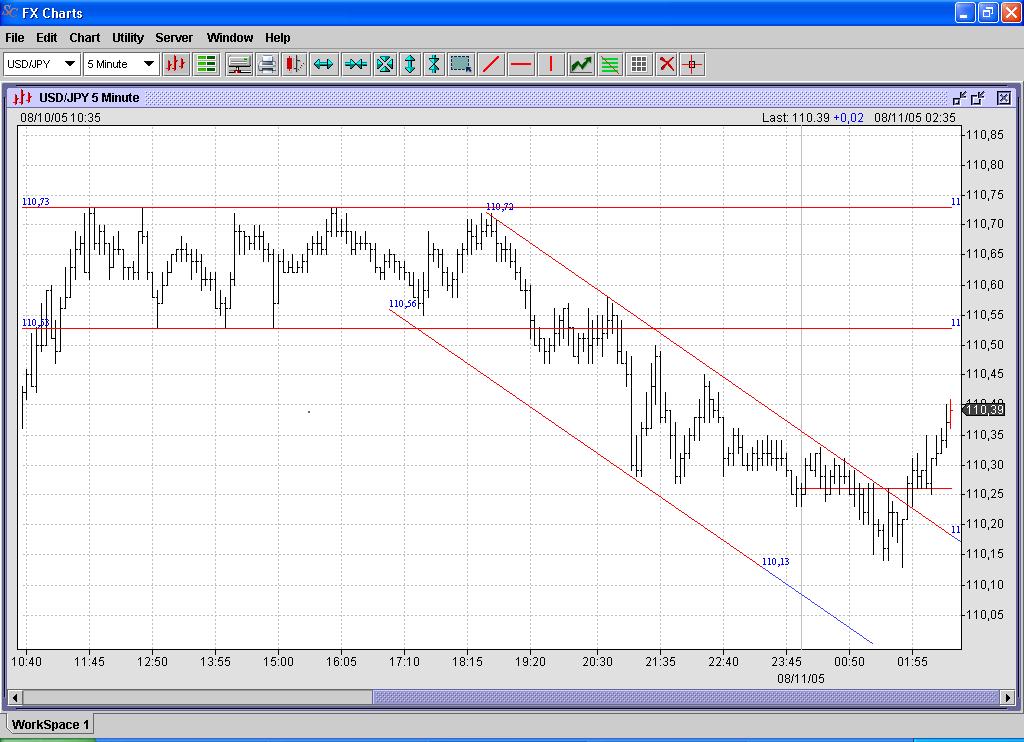Minimize the FX Charts window
The height and width of the screenshot is (742, 1024).
pos(965,12)
